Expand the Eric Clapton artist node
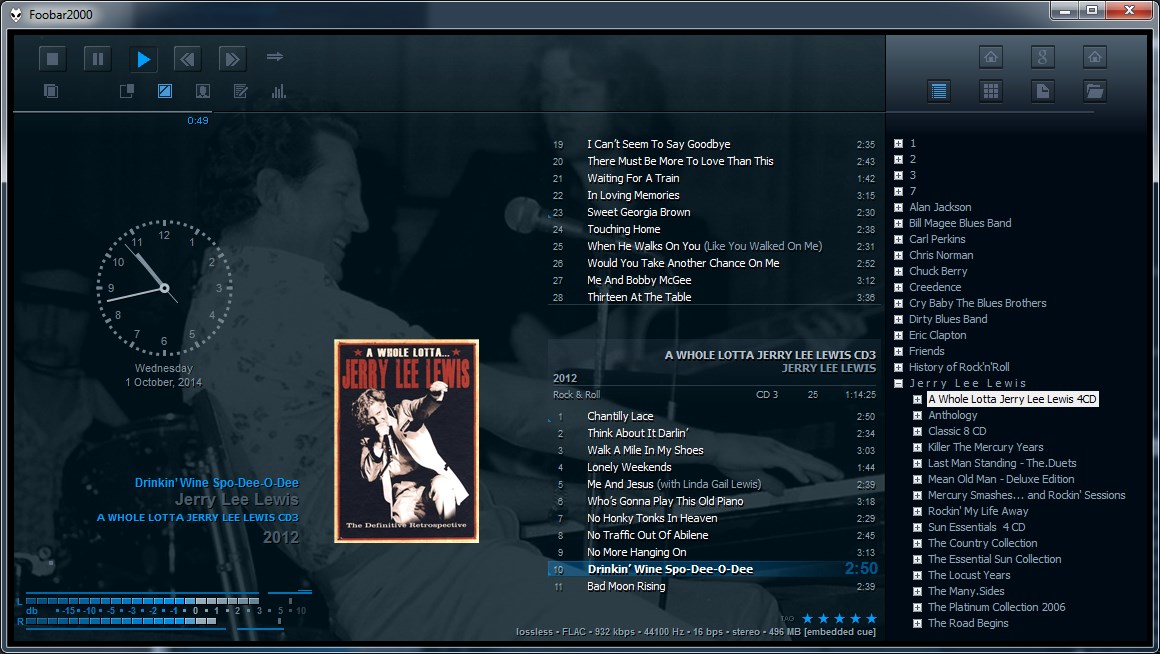Screen dimensions: 1160x654 pyautogui.click(x=898, y=335)
